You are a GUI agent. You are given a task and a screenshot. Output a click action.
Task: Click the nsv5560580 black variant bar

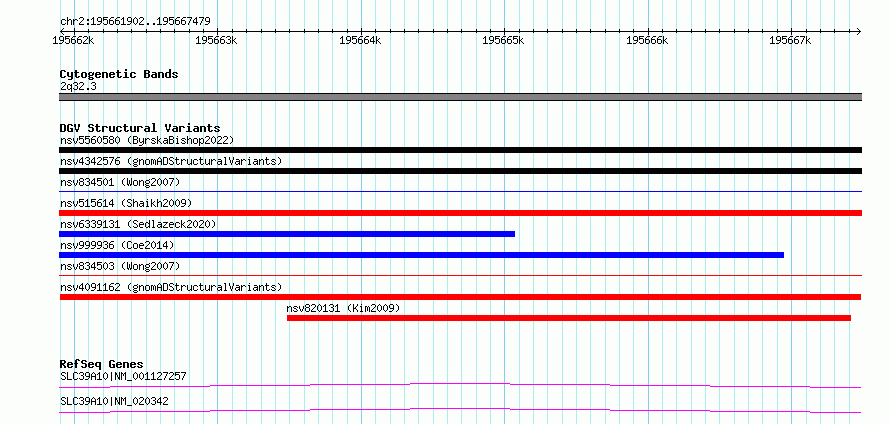tap(460, 150)
